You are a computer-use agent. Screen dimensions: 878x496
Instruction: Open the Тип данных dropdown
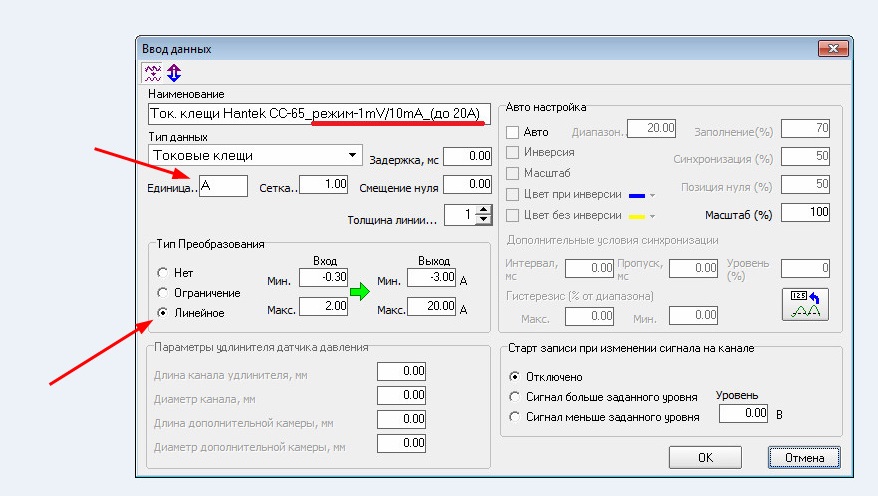pyautogui.click(x=352, y=155)
